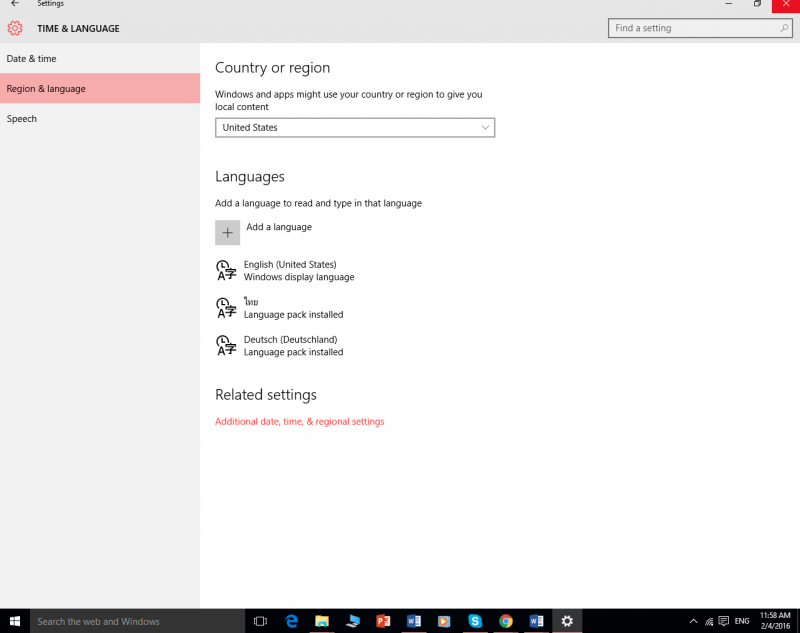Open Skype from the taskbar
Screen dimensions: 800x633
(475, 621)
